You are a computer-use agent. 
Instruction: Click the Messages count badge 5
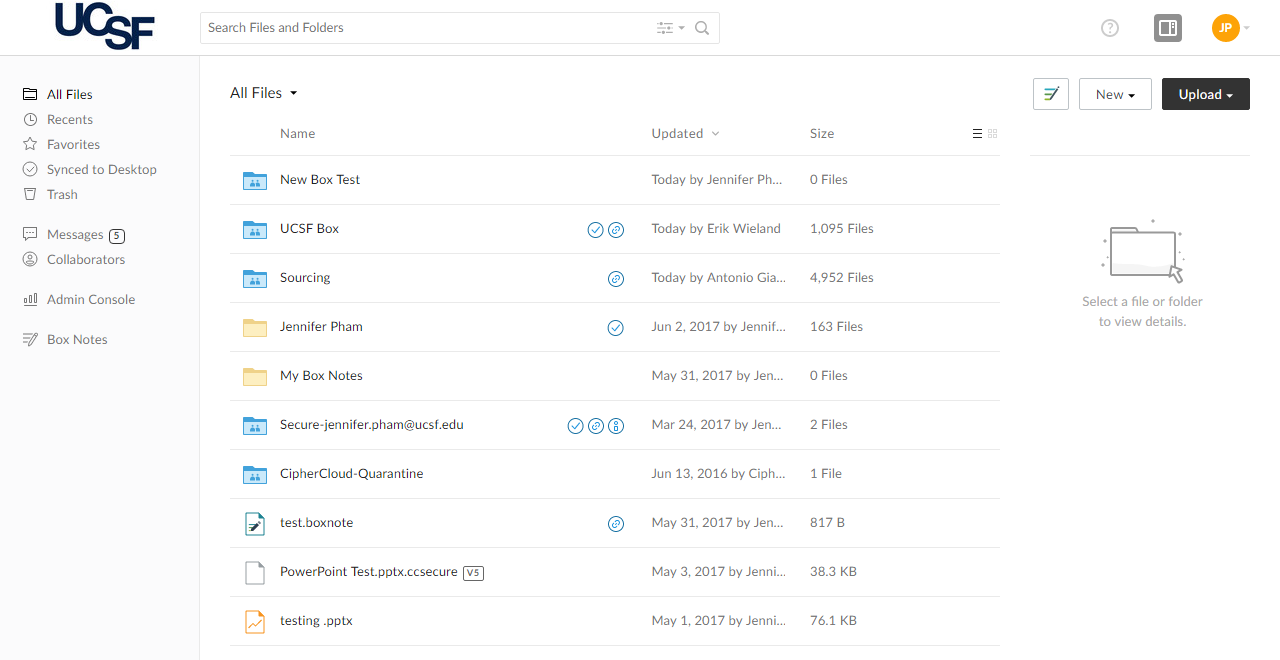(x=117, y=236)
